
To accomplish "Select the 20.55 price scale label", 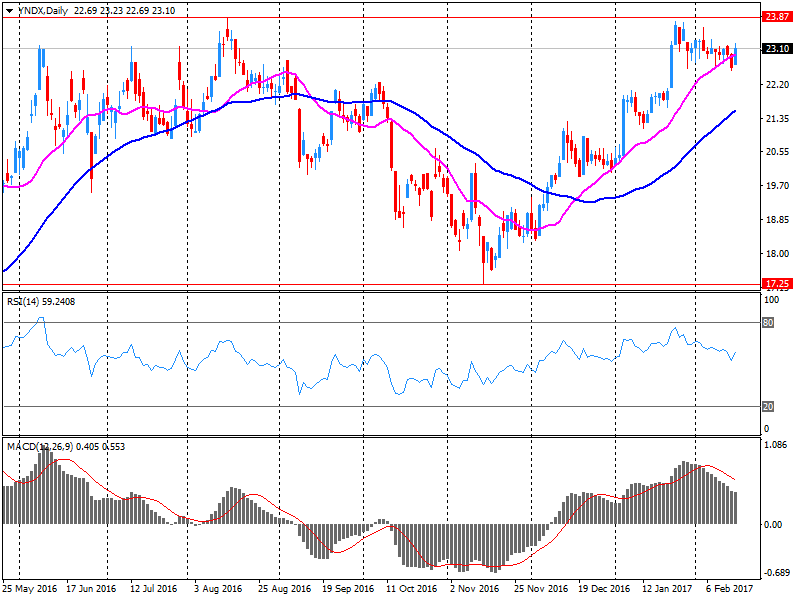I will [777, 152].
